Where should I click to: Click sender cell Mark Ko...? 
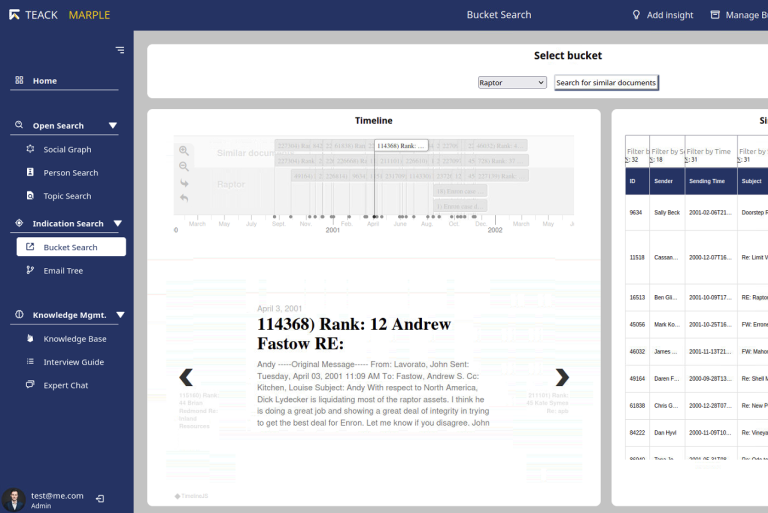(667, 324)
